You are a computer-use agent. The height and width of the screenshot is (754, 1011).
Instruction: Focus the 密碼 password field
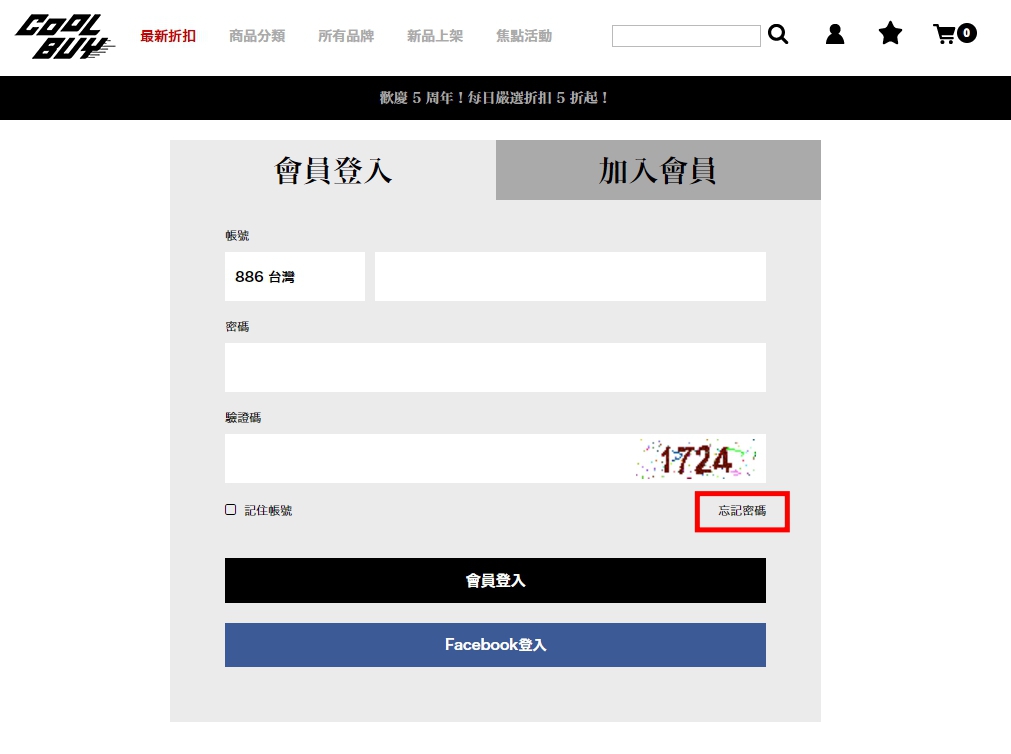pos(495,368)
